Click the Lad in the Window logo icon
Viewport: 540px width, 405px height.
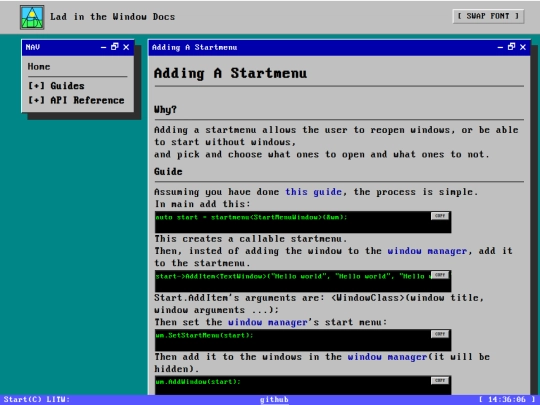click(32, 17)
